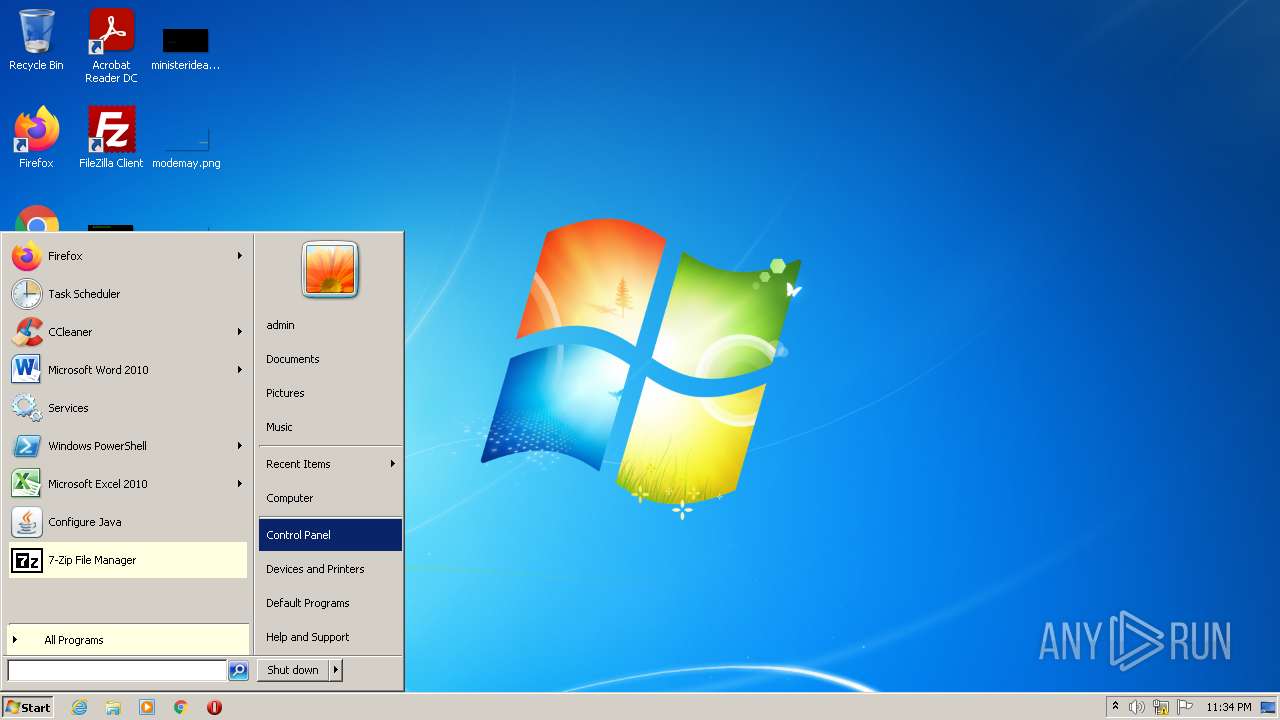This screenshot has height=720, width=1280.
Task: Open Configure Java
Action: tap(128, 522)
